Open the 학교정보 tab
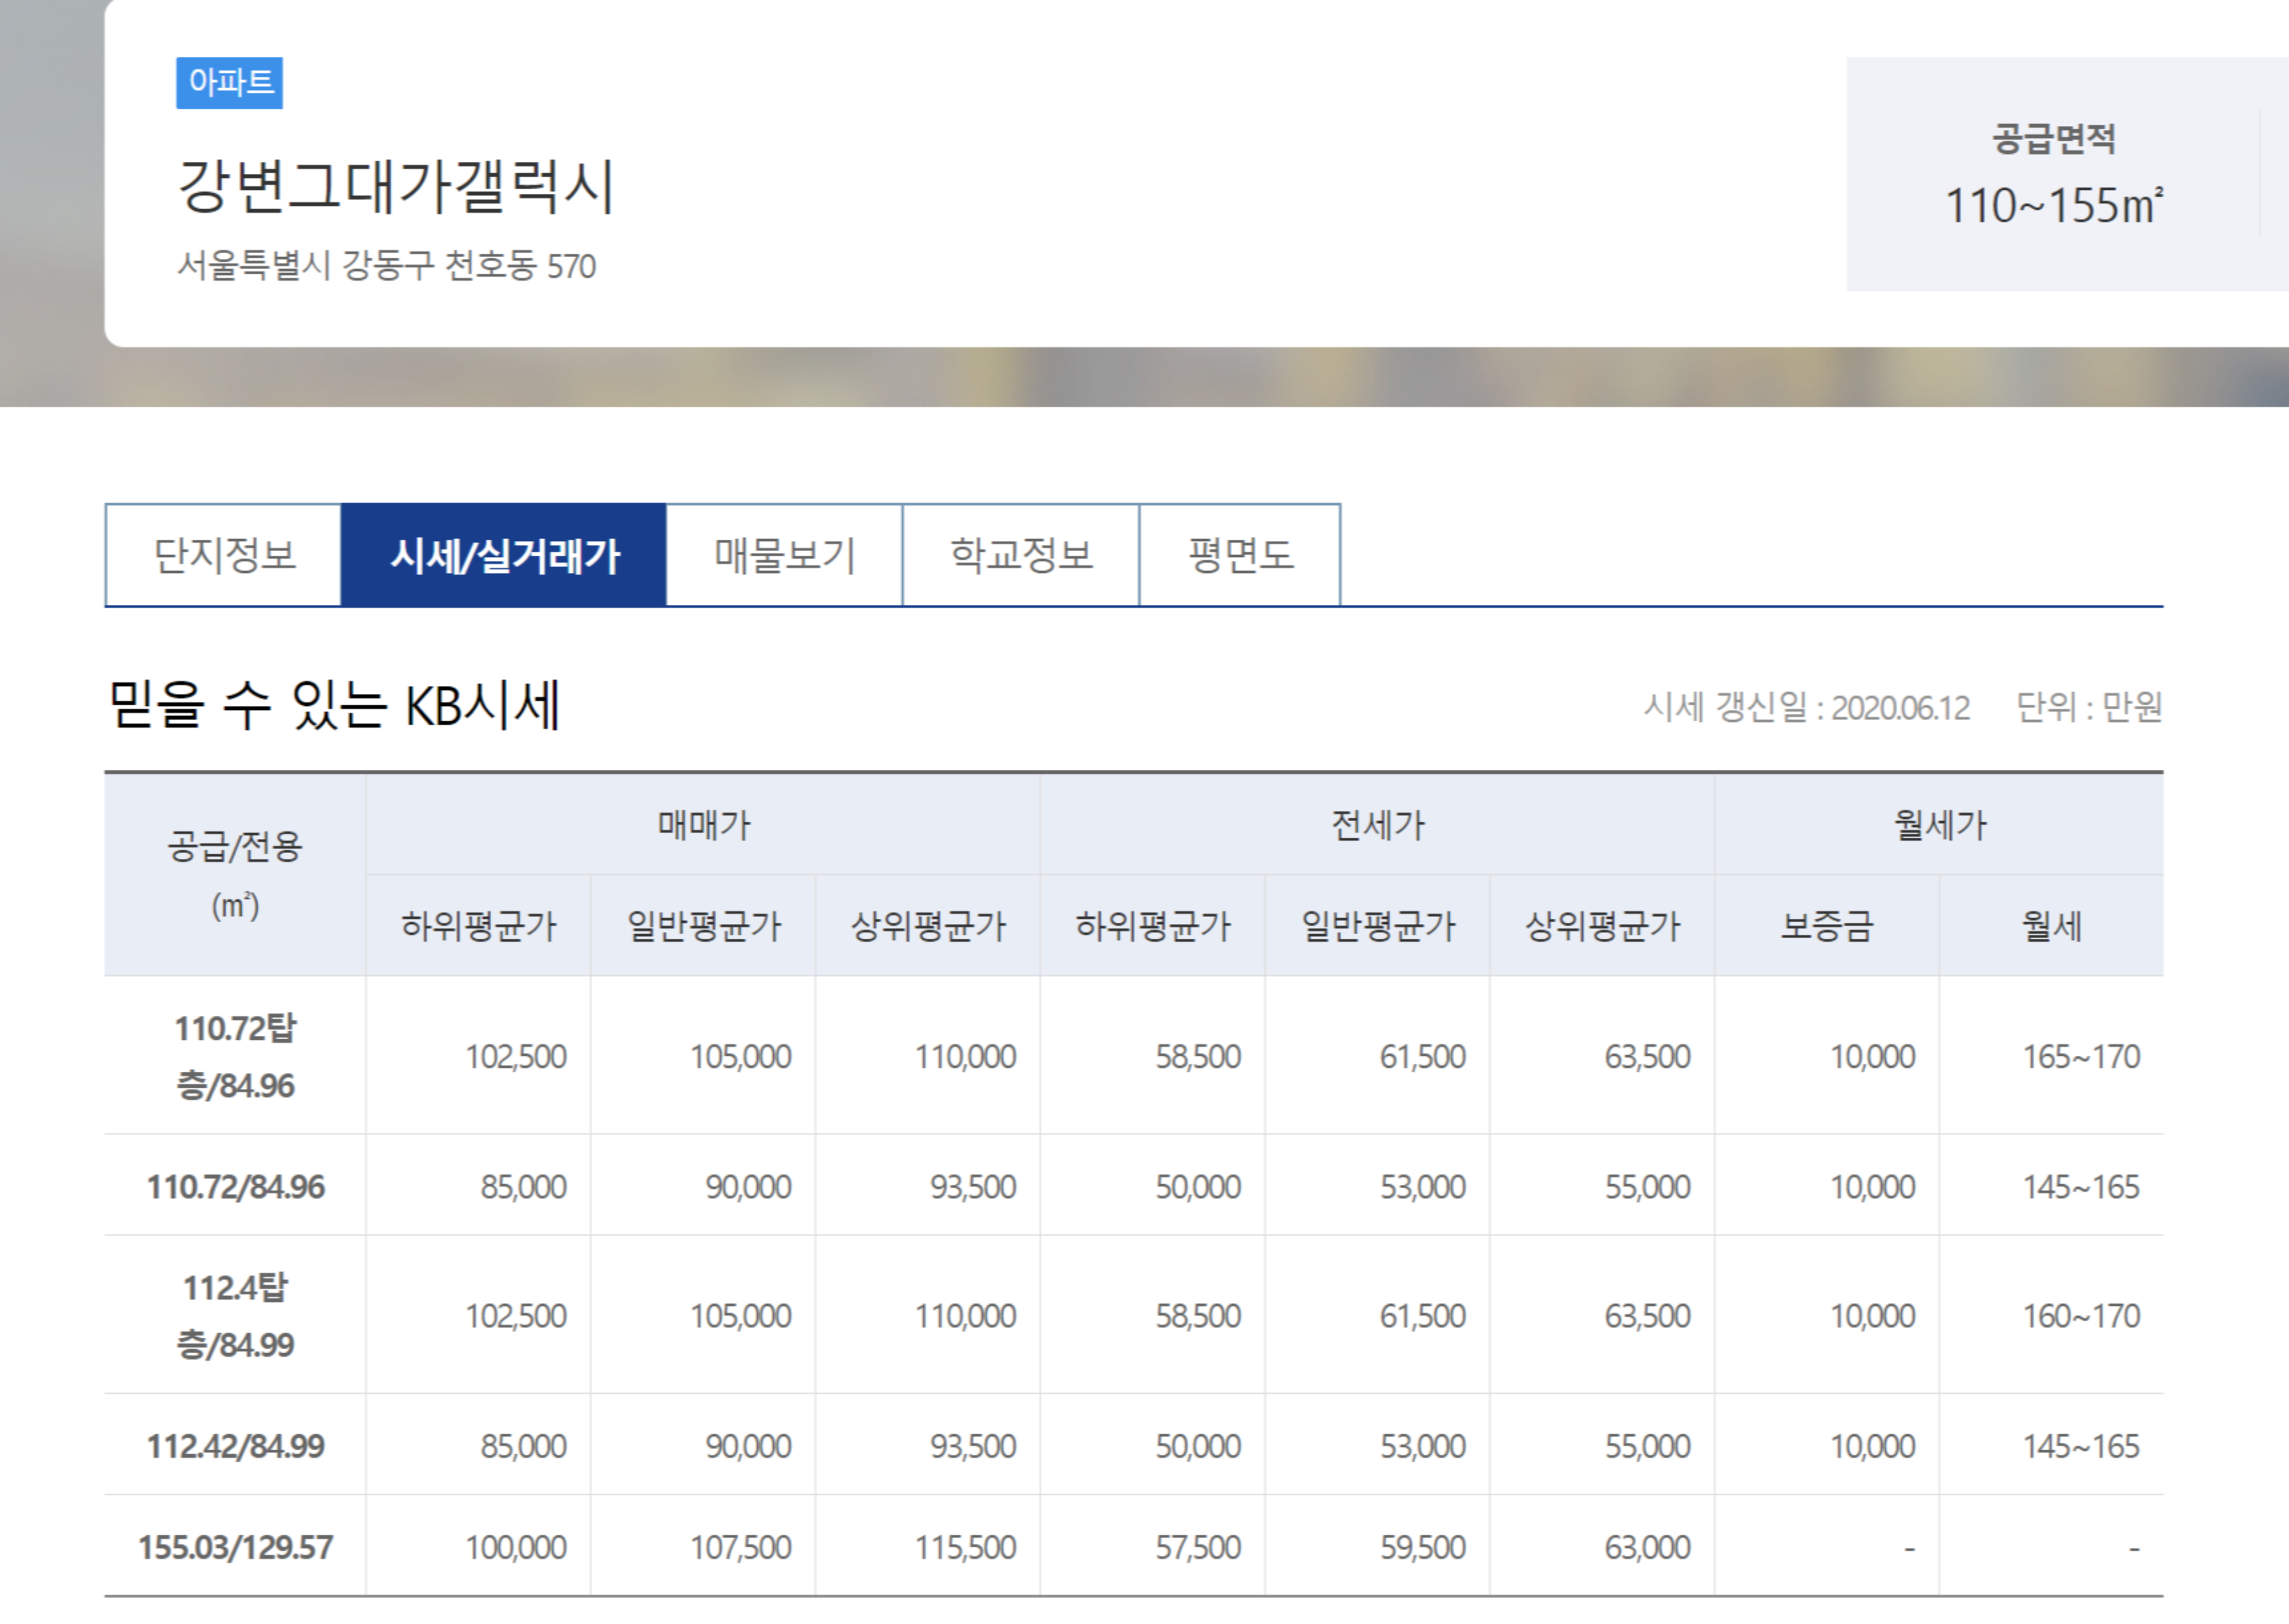2289x1624 pixels. click(x=1021, y=555)
